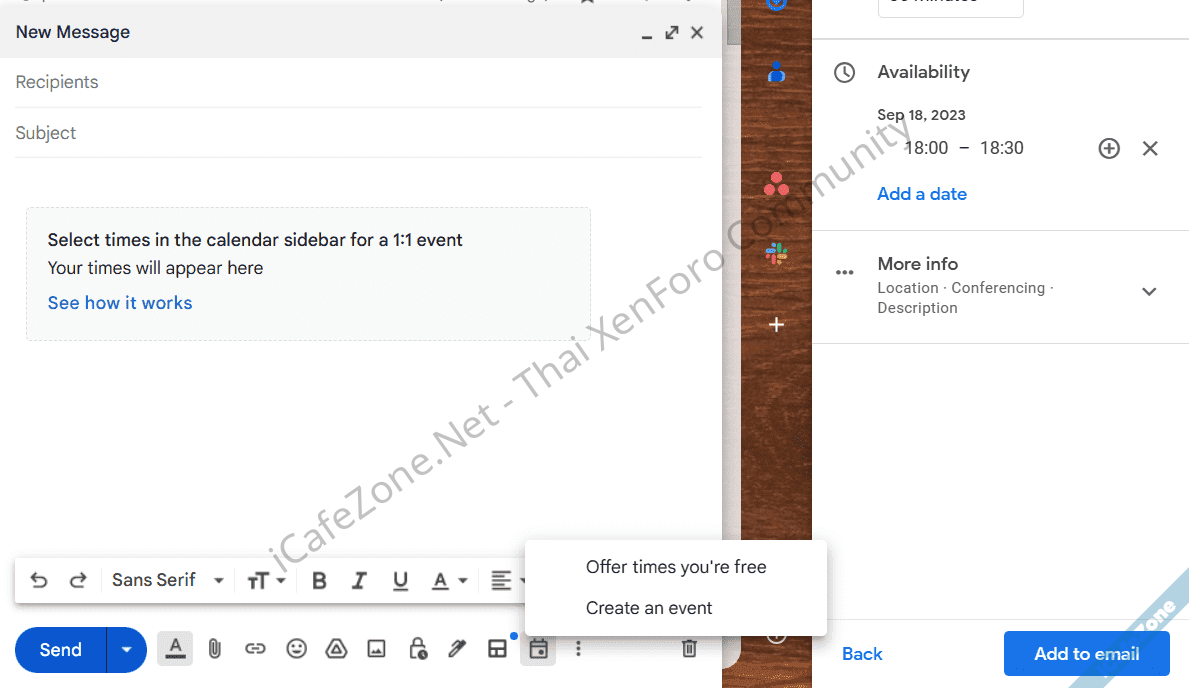Open the send options dropdown arrow

click(126, 650)
